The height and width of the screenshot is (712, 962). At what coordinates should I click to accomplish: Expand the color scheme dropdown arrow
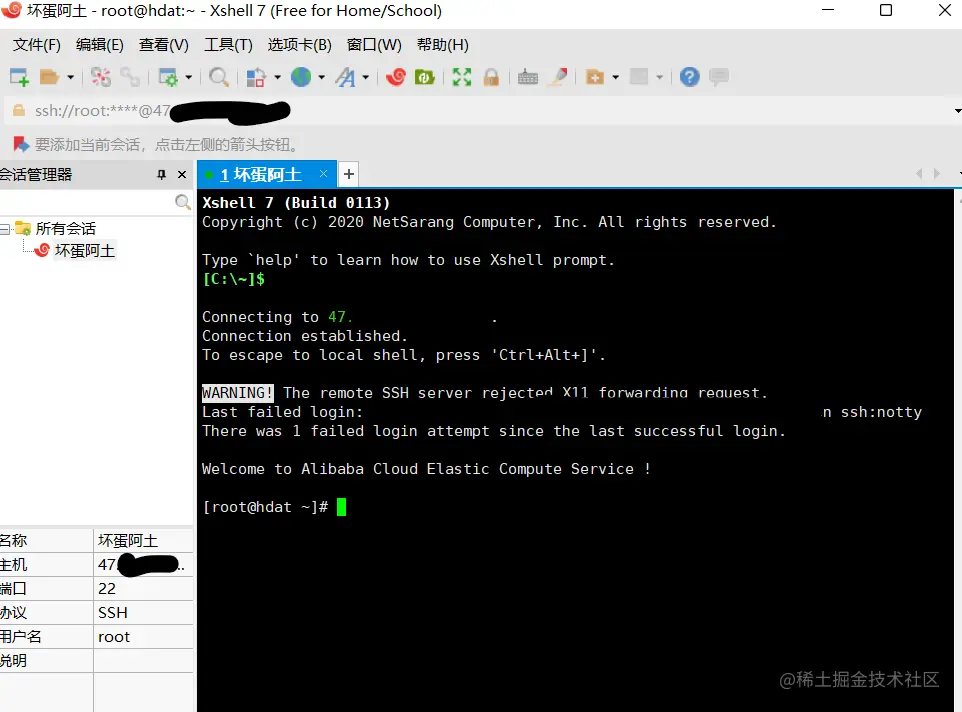coord(277,77)
